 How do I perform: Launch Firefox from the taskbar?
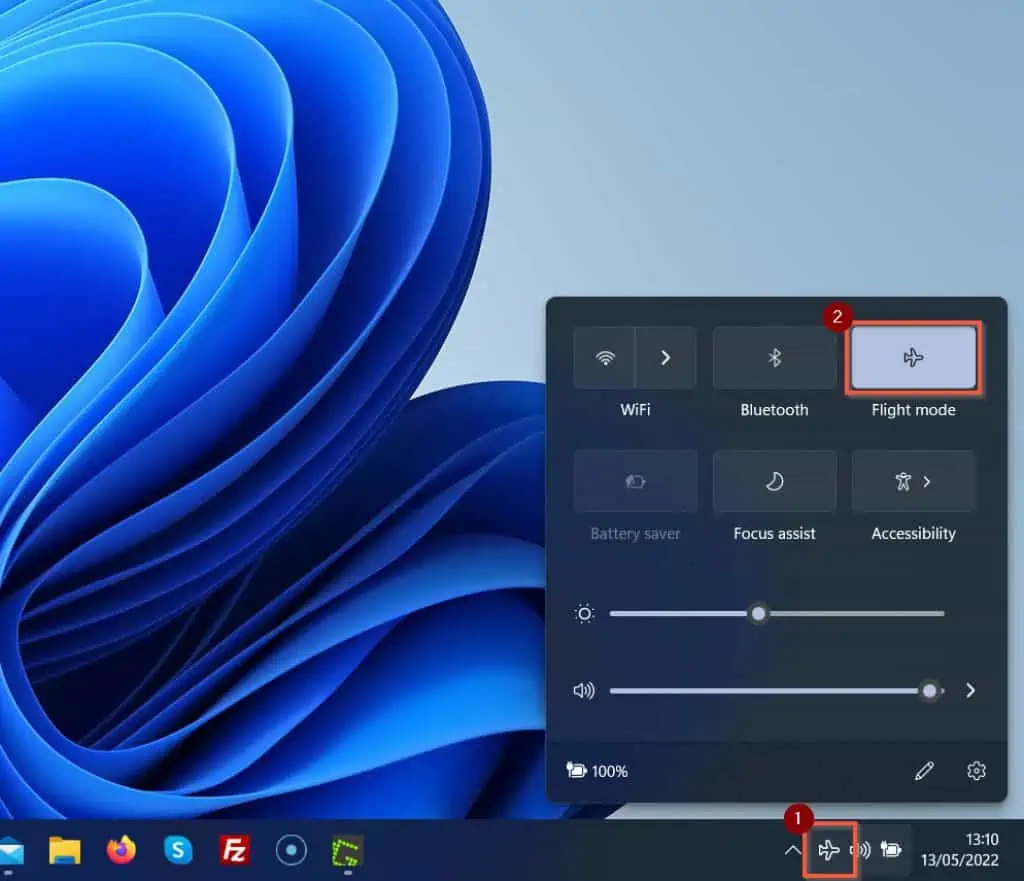pos(122,853)
